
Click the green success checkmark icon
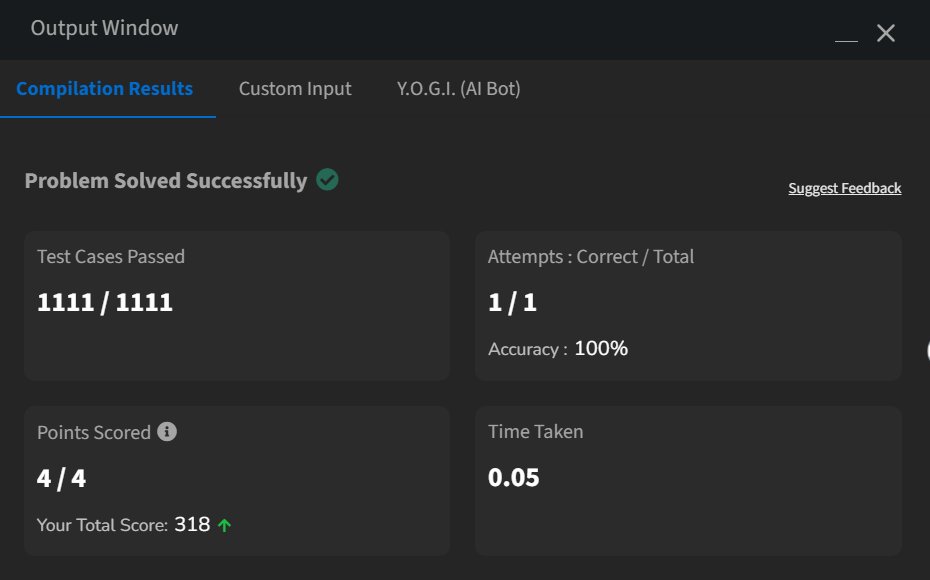click(327, 180)
